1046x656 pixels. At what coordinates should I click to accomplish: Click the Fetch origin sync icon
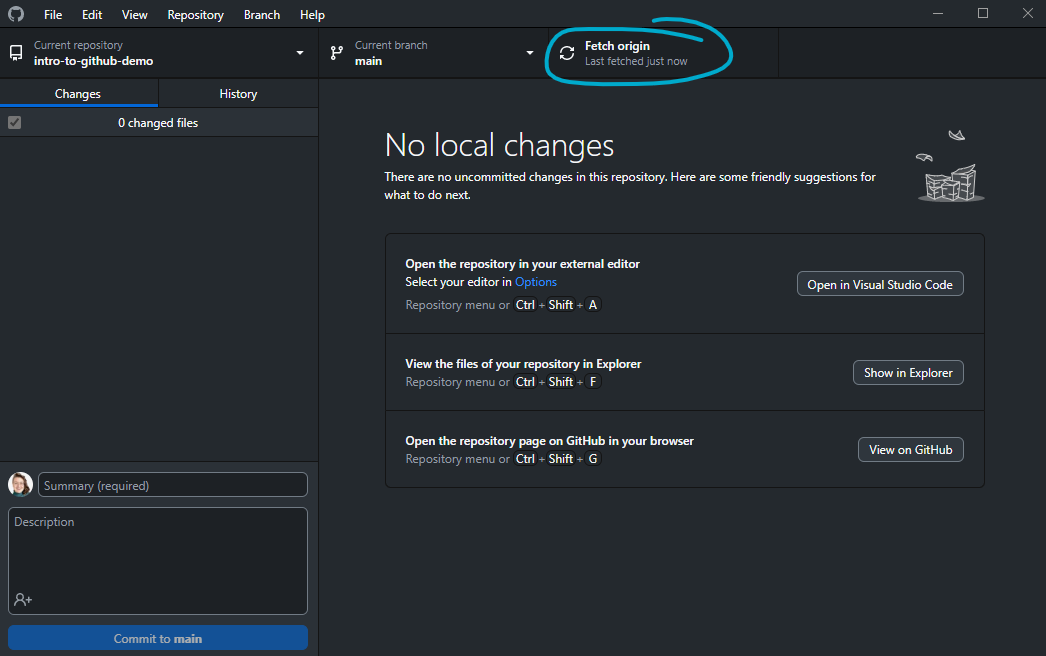click(567, 53)
